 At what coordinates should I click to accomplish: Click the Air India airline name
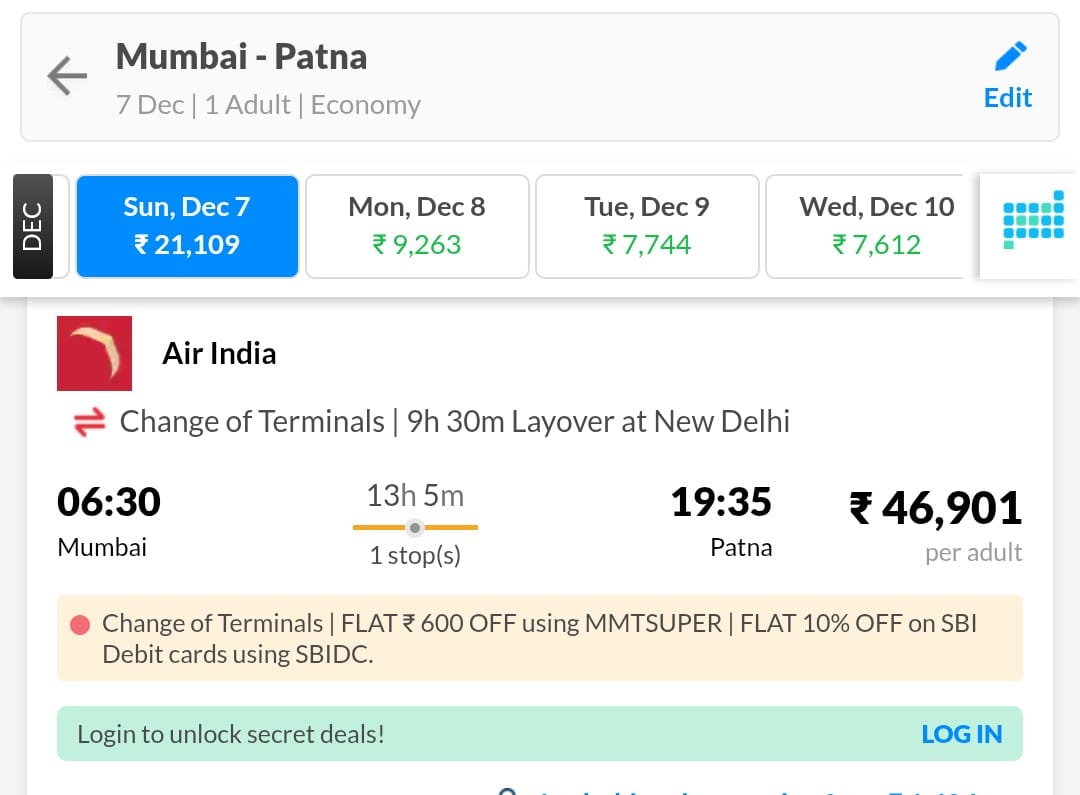219,353
